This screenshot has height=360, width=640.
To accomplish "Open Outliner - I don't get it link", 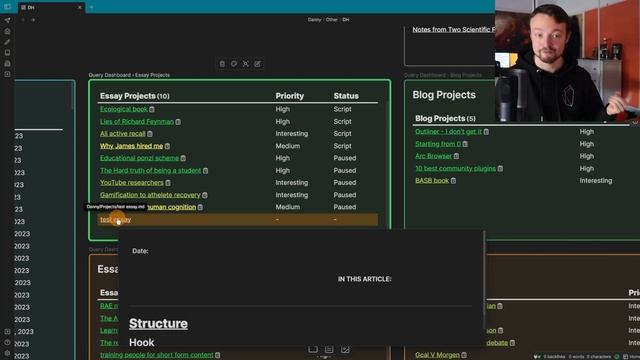I will [x=448, y=131].
